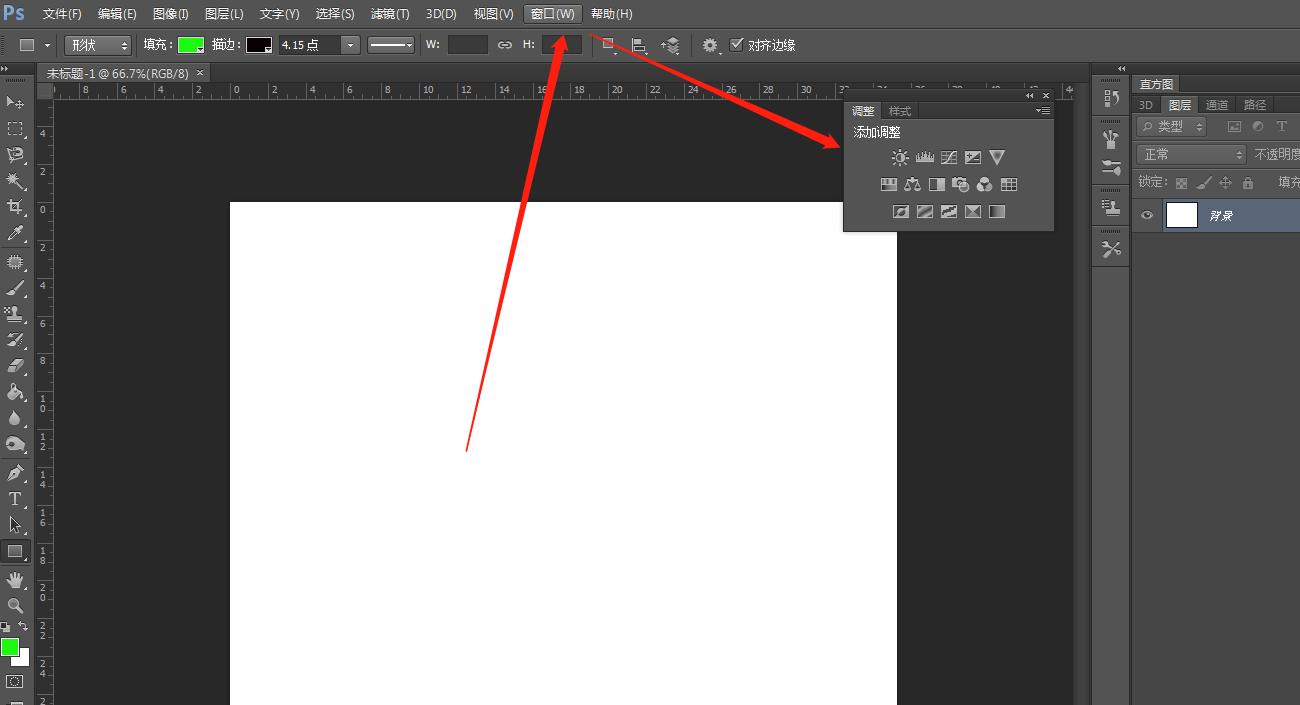This screenshot has height=705, width=1300.
Task: Click the W width input field
Action: [467, 45]
